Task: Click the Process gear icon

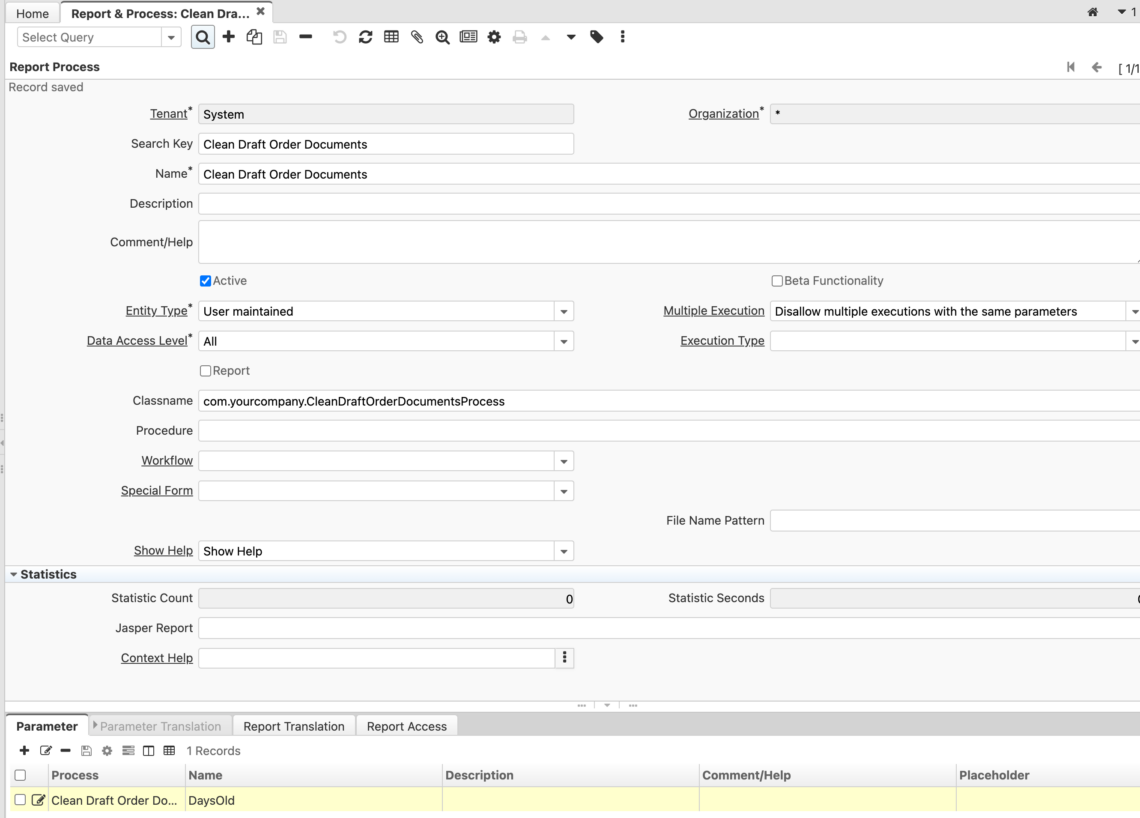Action: [494, 36]
